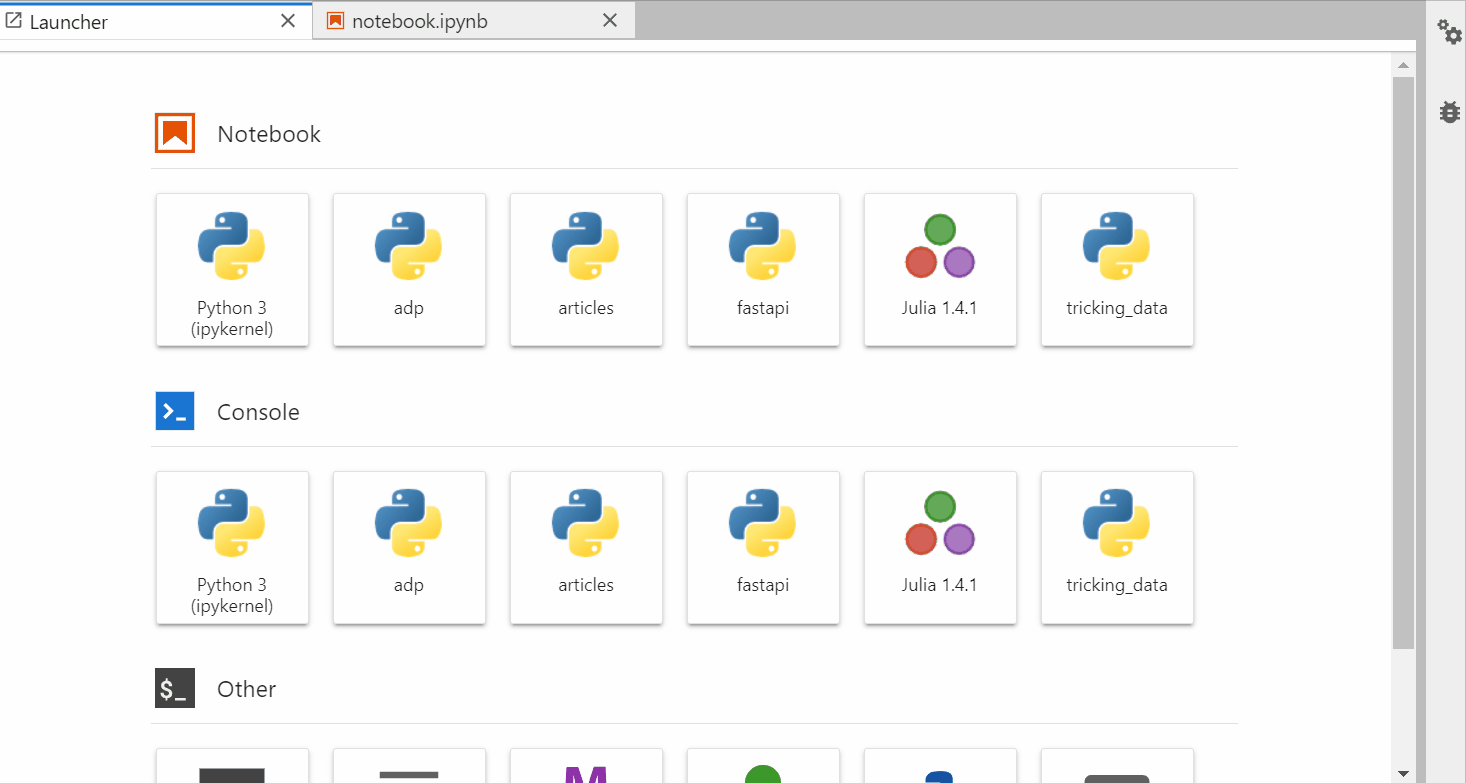Image resolution: width=1466 pixels, height=783 pixels.
Task: Close the notebook.ipynb tab
Action: 611,21
